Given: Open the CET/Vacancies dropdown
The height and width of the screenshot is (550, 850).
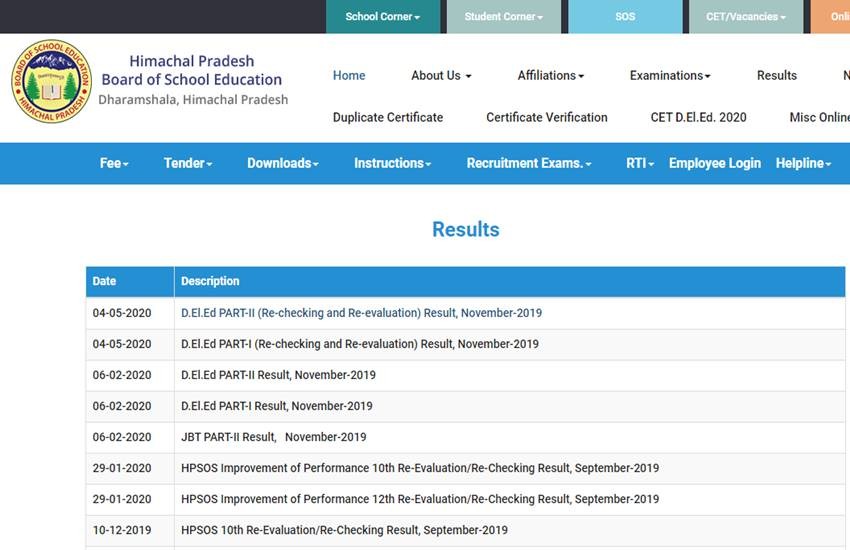Looking at the screenshot, I should pyautogui.click(x=745, y=17).
